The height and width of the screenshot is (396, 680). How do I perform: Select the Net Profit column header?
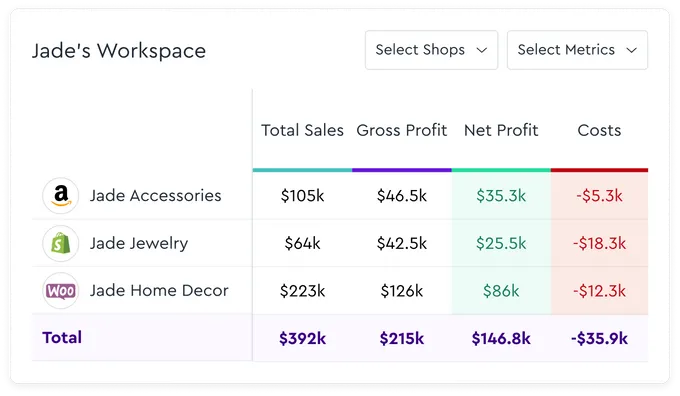pos(501,130)
